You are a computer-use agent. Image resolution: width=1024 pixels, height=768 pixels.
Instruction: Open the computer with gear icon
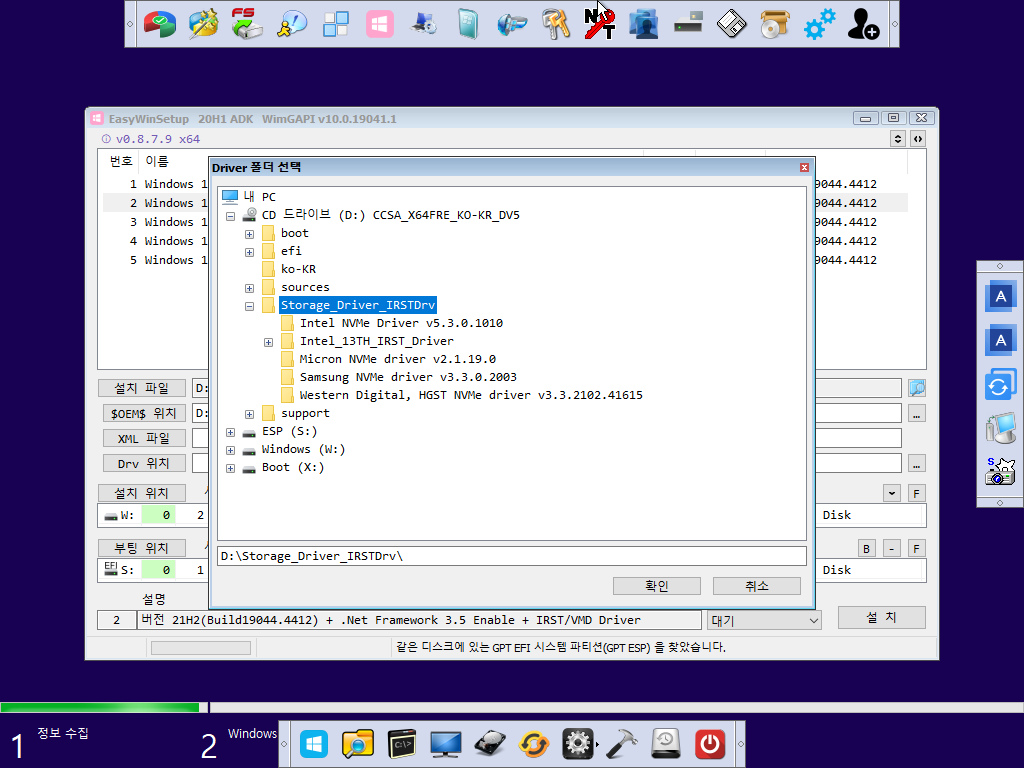coord(424,24)
